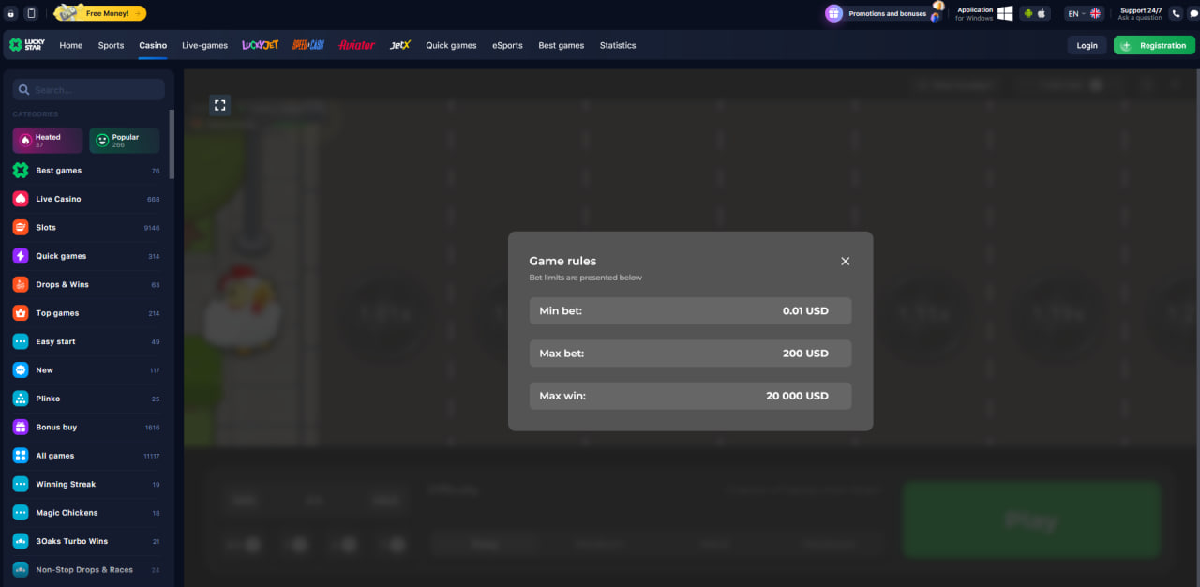Select Slots in the categories list

[46, 227]
